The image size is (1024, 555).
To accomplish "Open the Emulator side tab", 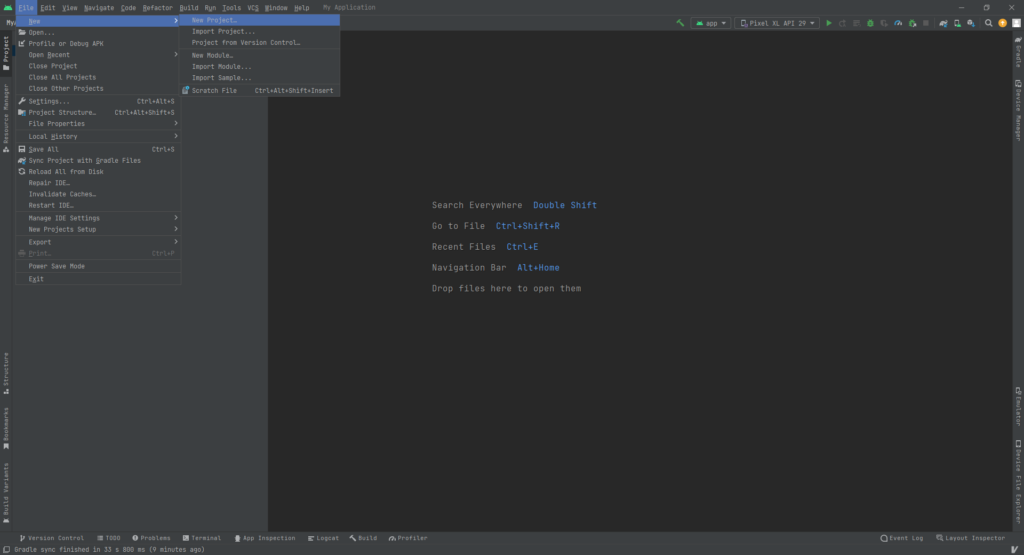I will (x=1017, y=406).
